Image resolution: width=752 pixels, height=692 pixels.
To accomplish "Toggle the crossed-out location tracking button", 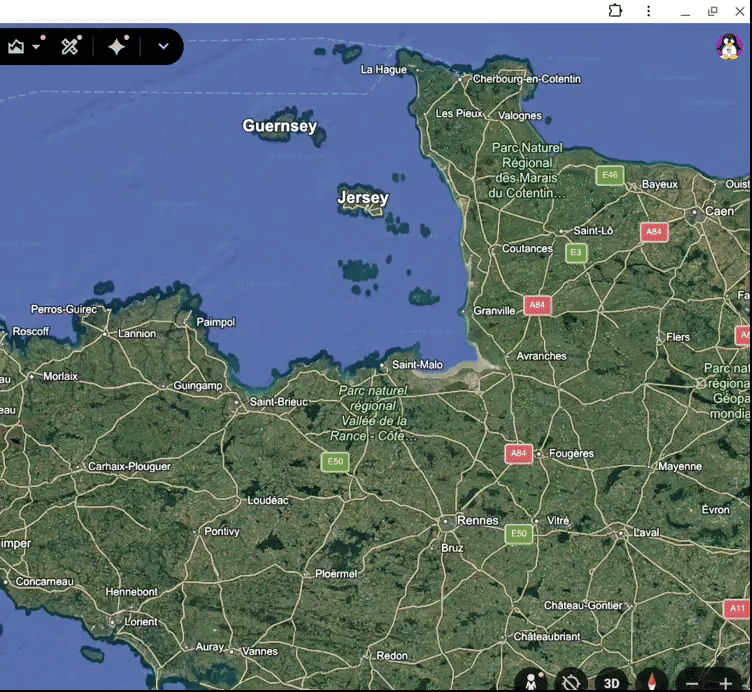I will coord(571,681).
